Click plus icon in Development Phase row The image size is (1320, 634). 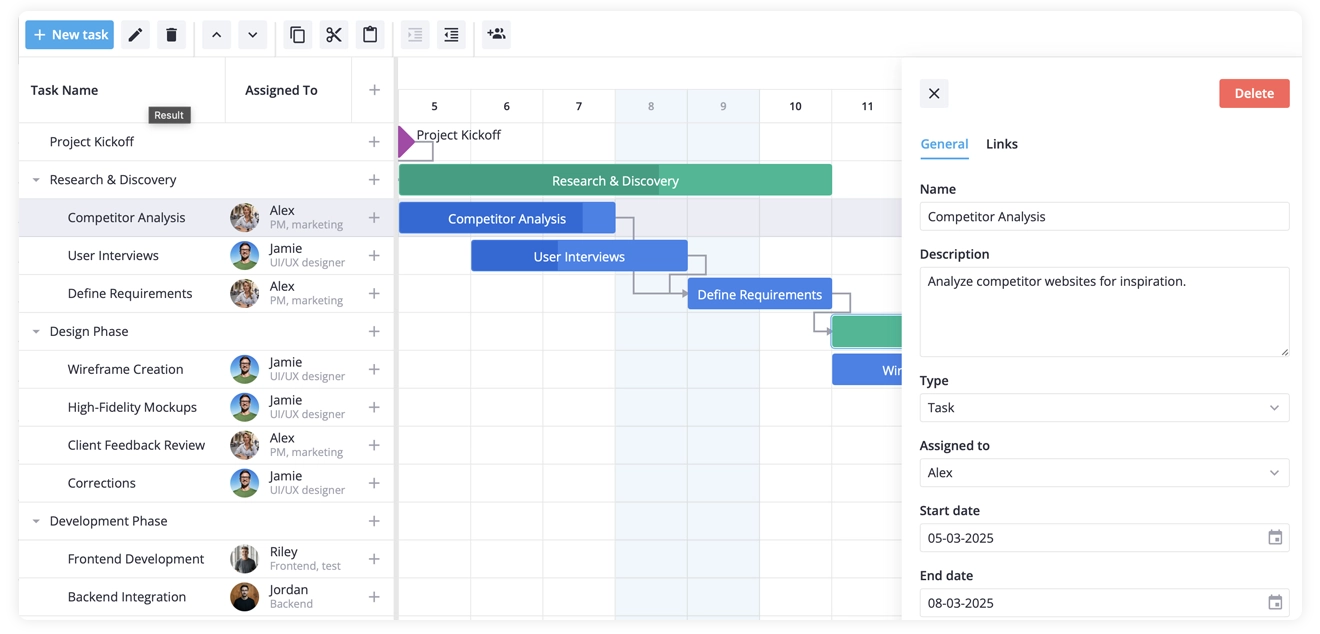click(374, 521)
